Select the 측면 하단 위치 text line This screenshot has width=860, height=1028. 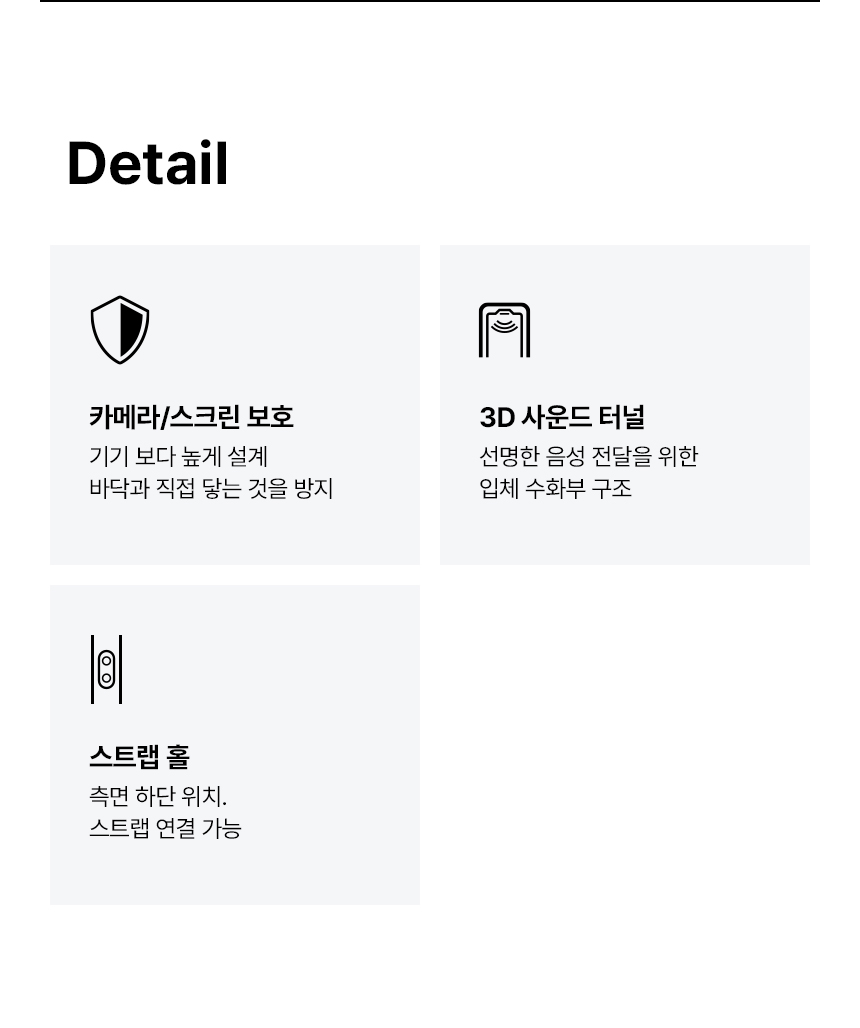158,796
